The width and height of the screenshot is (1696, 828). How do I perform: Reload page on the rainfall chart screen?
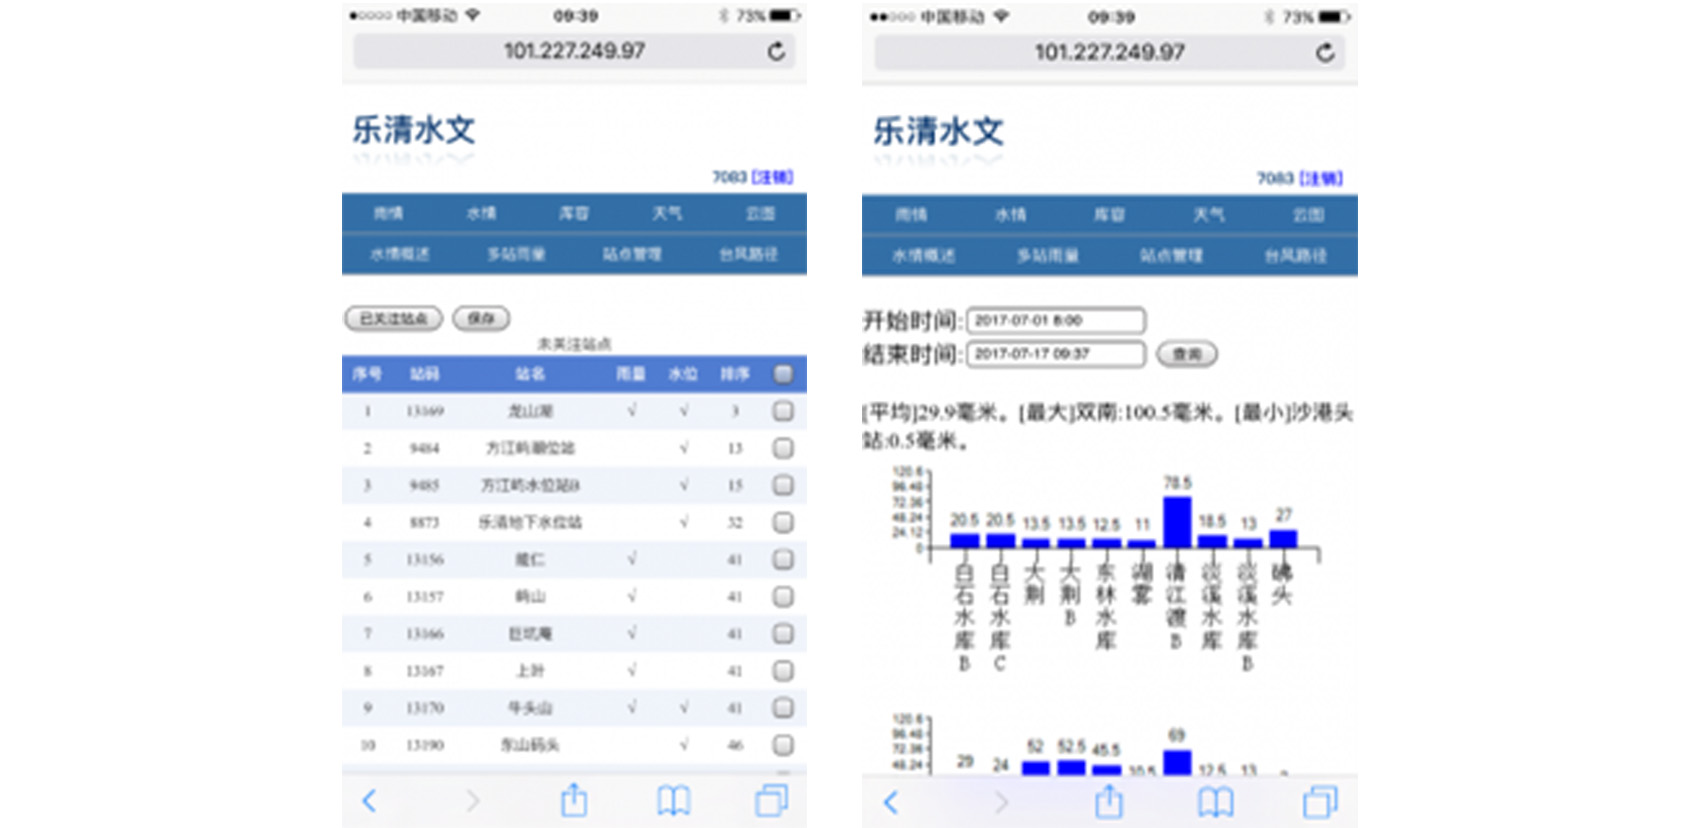click(1325, 52)
